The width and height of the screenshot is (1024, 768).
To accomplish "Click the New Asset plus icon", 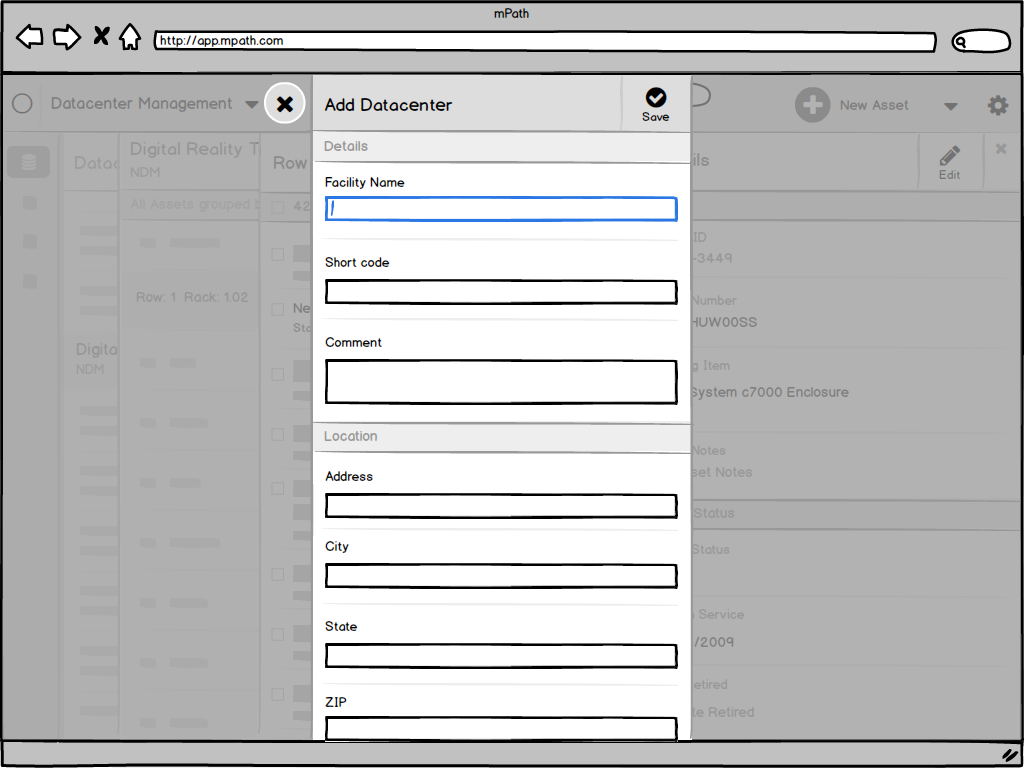I will tap(812, 104).
